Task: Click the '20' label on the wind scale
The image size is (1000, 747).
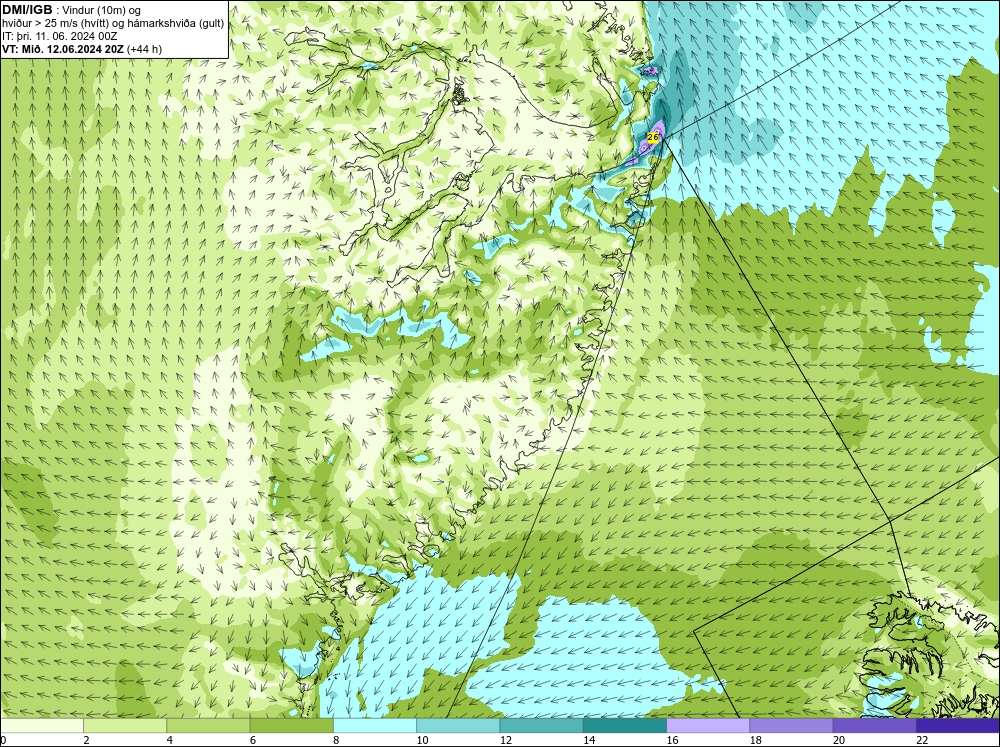Action: tap(838, 740)
